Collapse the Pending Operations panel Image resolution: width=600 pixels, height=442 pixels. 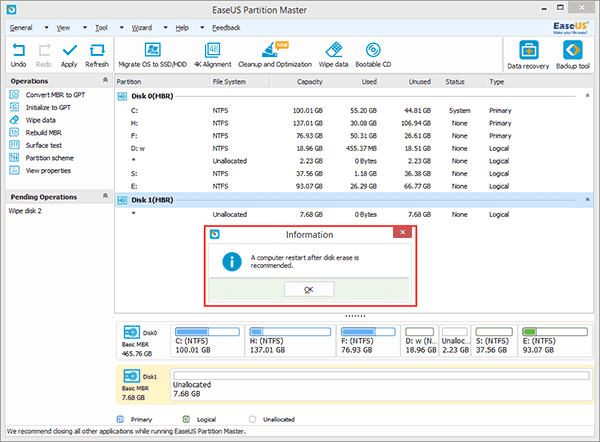pos(105,196)
